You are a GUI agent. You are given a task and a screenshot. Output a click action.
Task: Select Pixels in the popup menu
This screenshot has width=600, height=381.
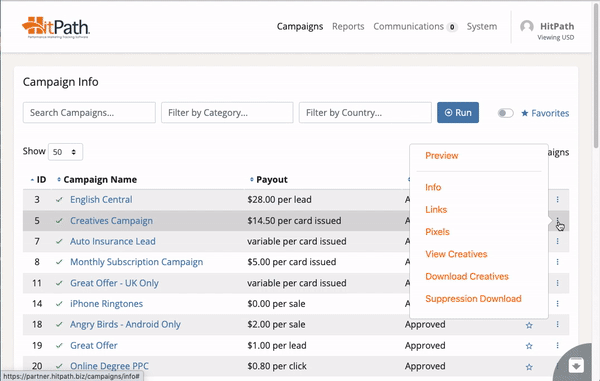(x=437, y=232)
